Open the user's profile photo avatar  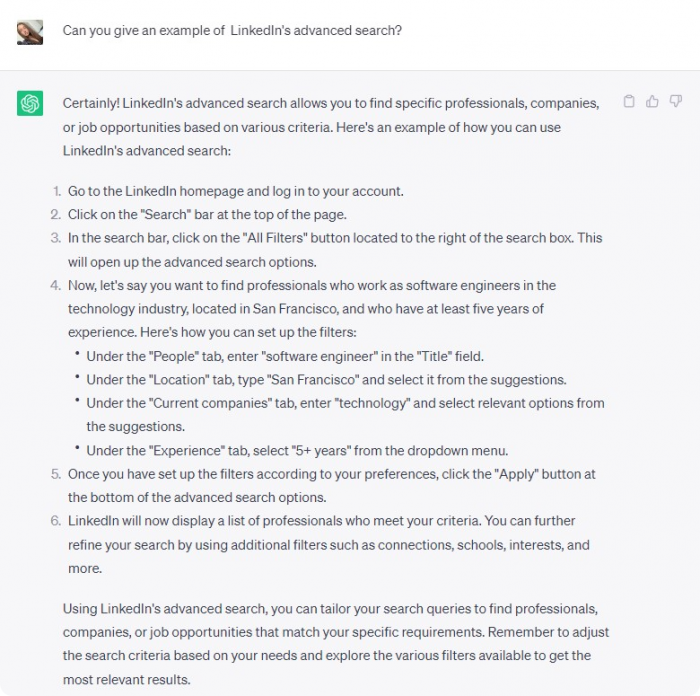point(30,32)
